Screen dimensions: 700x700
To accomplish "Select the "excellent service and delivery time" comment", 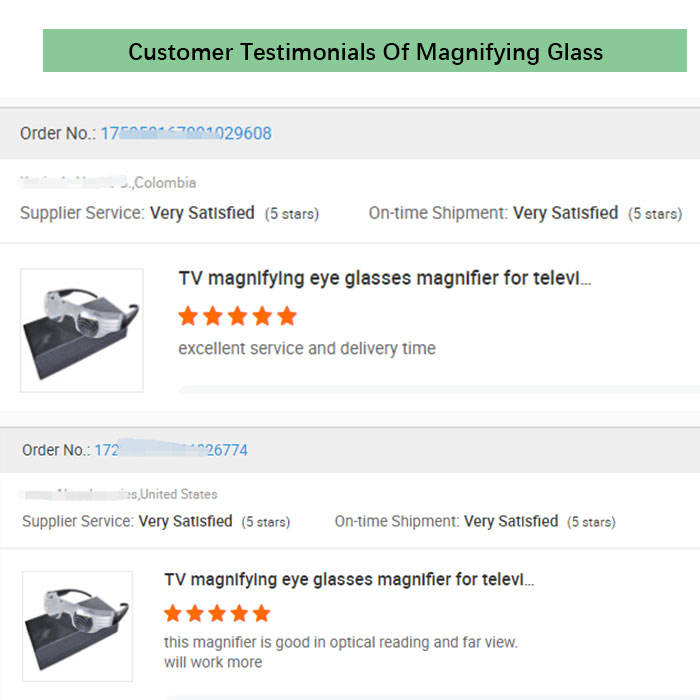I will [307, 349].
